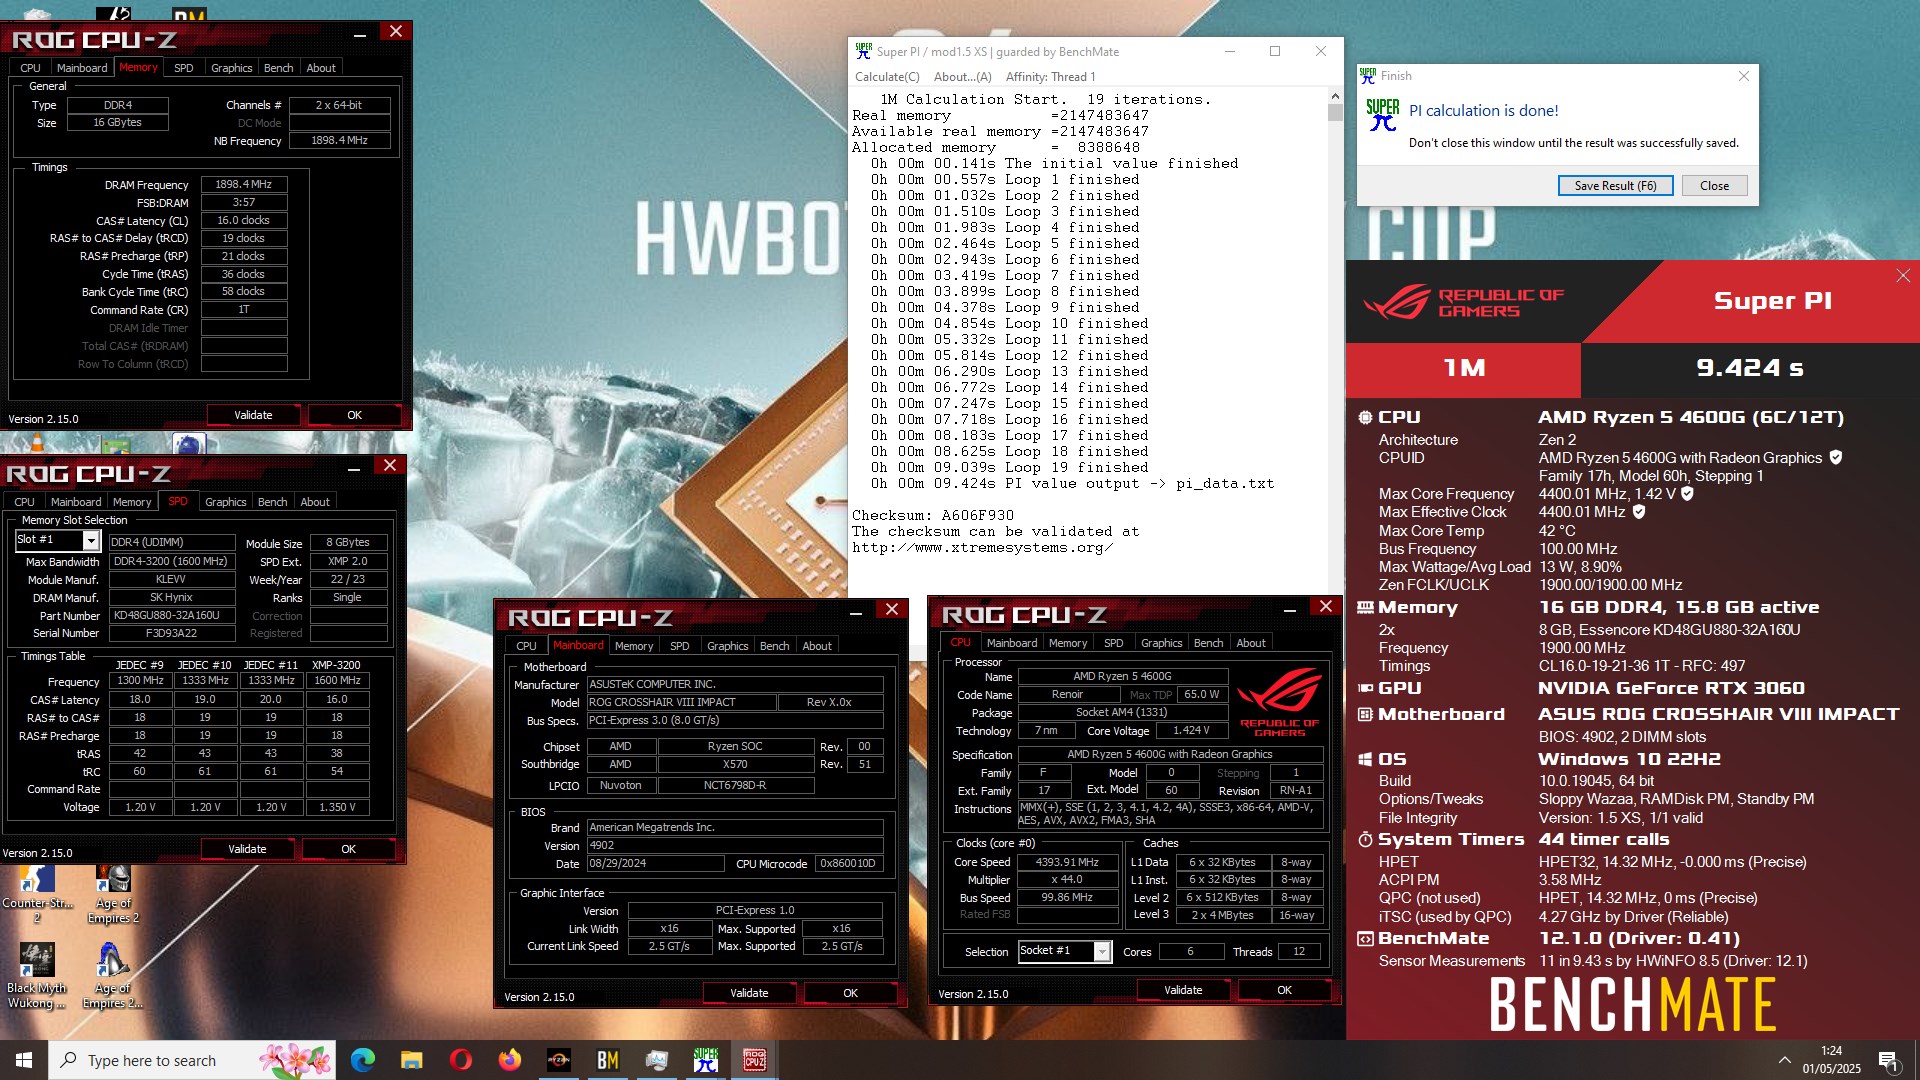Open File Explorer from the taskbar

411,1060
